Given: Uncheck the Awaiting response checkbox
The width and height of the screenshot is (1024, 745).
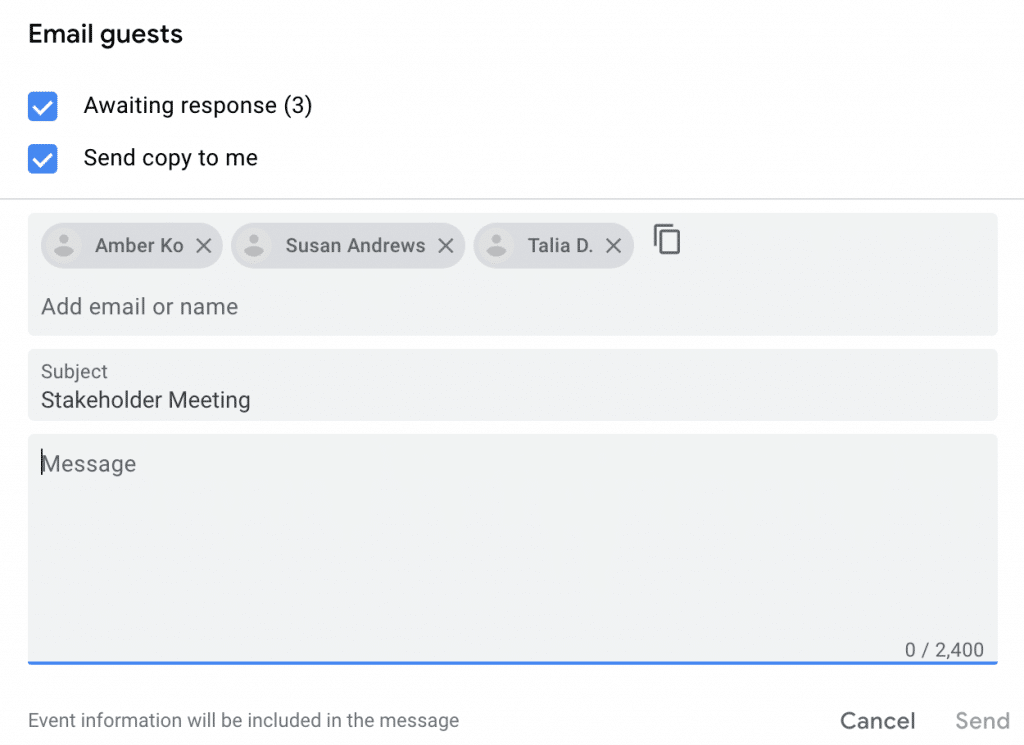Looking at the screenshot, I should click(43, 106).
